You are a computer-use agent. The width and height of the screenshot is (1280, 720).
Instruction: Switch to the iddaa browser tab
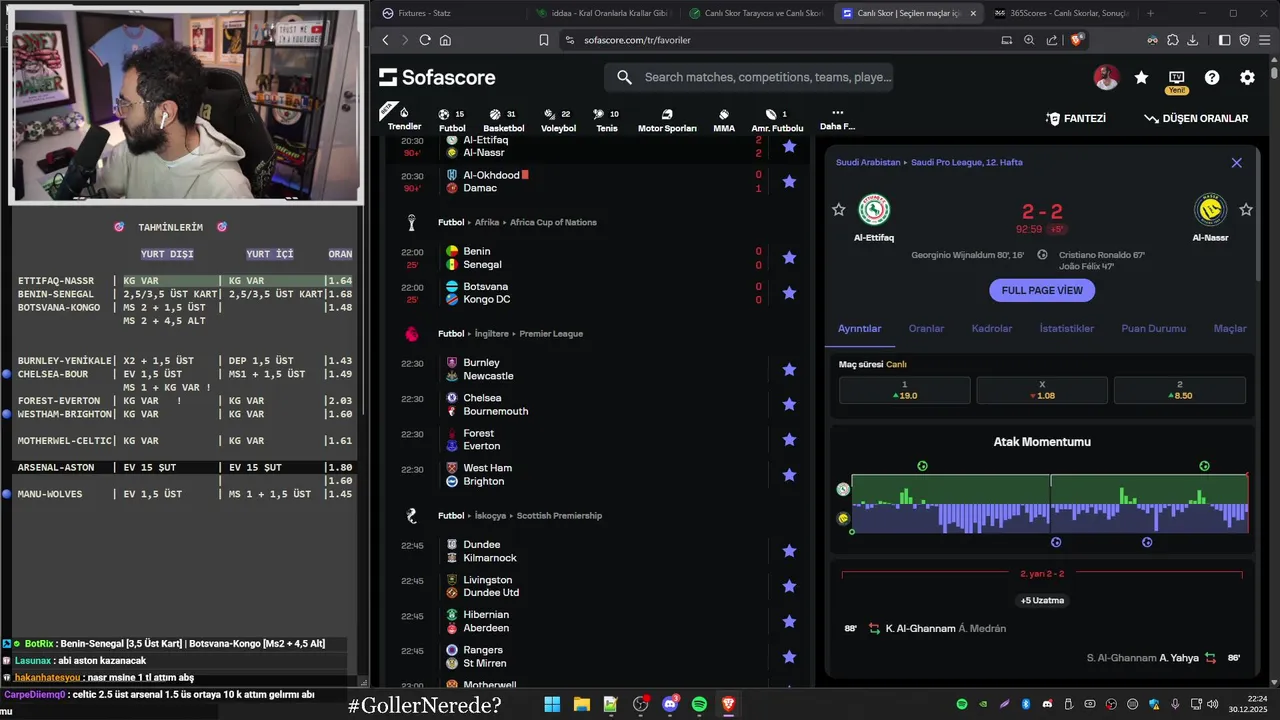click(602, 13)
